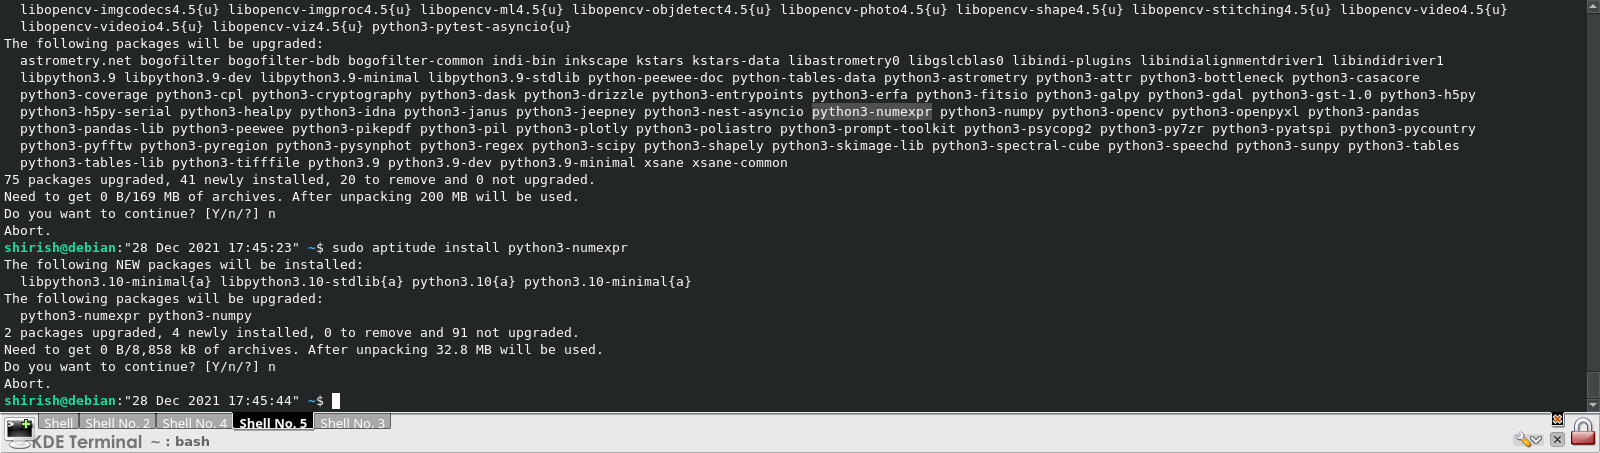The width and height of the screenshot is (1600, 453).
Task: Expand the chevron beside the wrench
Action: pyautogui.click(x=1537, y=440)
